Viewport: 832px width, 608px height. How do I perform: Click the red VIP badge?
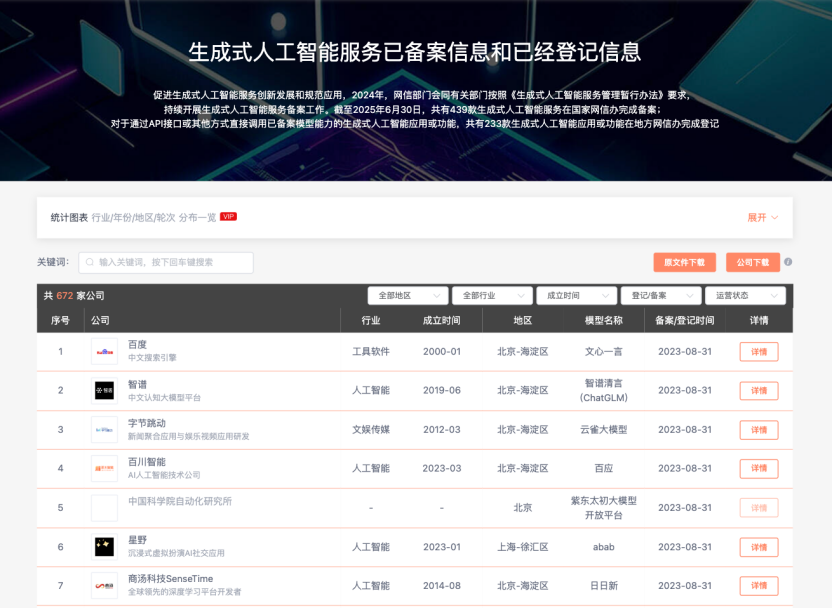tap(229, 216)
